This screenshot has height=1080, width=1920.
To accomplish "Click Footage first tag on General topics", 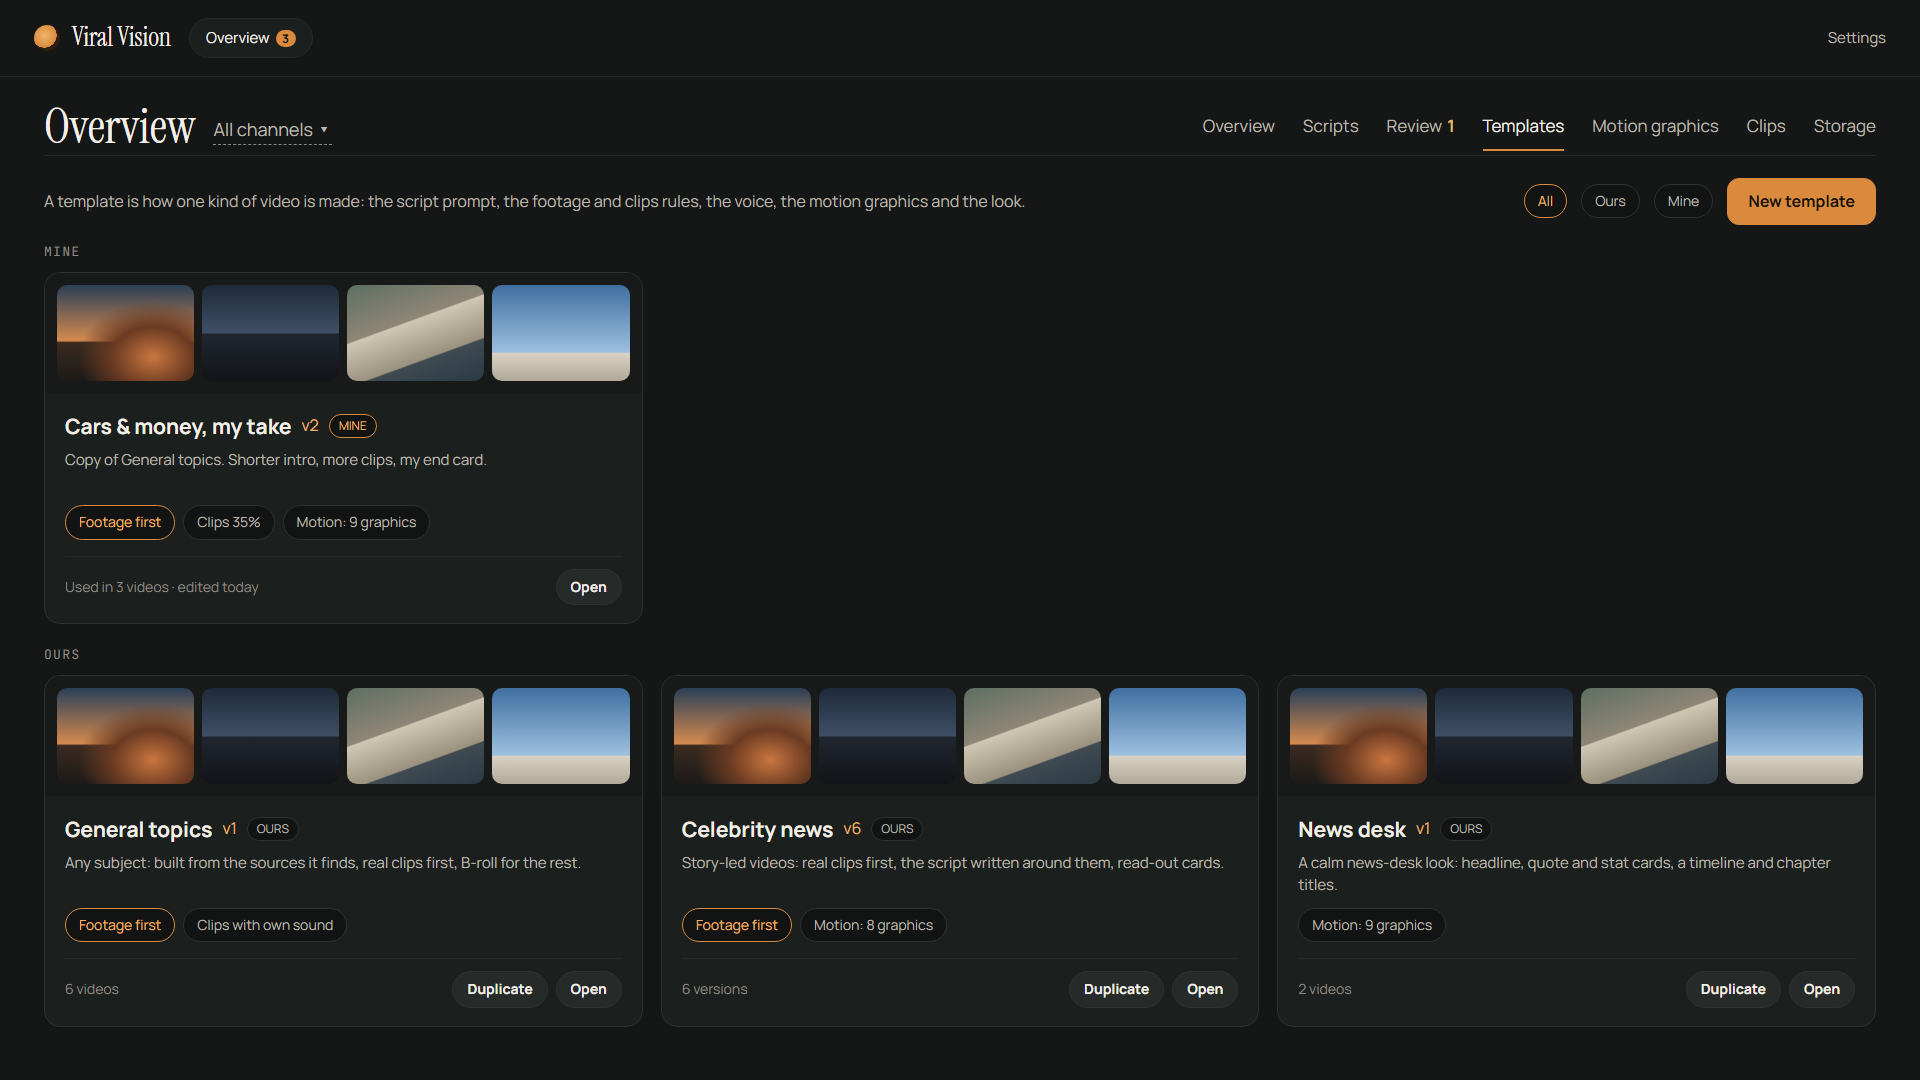I will pos(120,925).
